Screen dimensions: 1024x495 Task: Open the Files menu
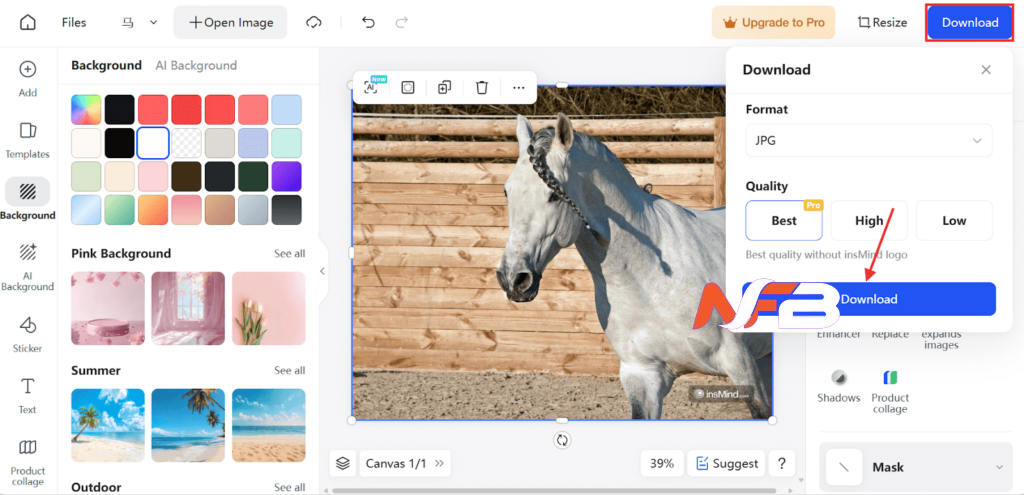pyautogui.click(x=74, y=22)
